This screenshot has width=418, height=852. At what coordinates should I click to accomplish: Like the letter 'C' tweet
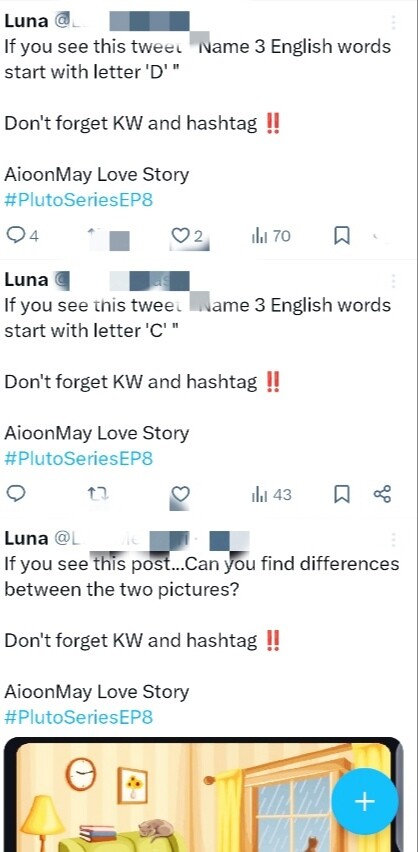click(180, 494)
